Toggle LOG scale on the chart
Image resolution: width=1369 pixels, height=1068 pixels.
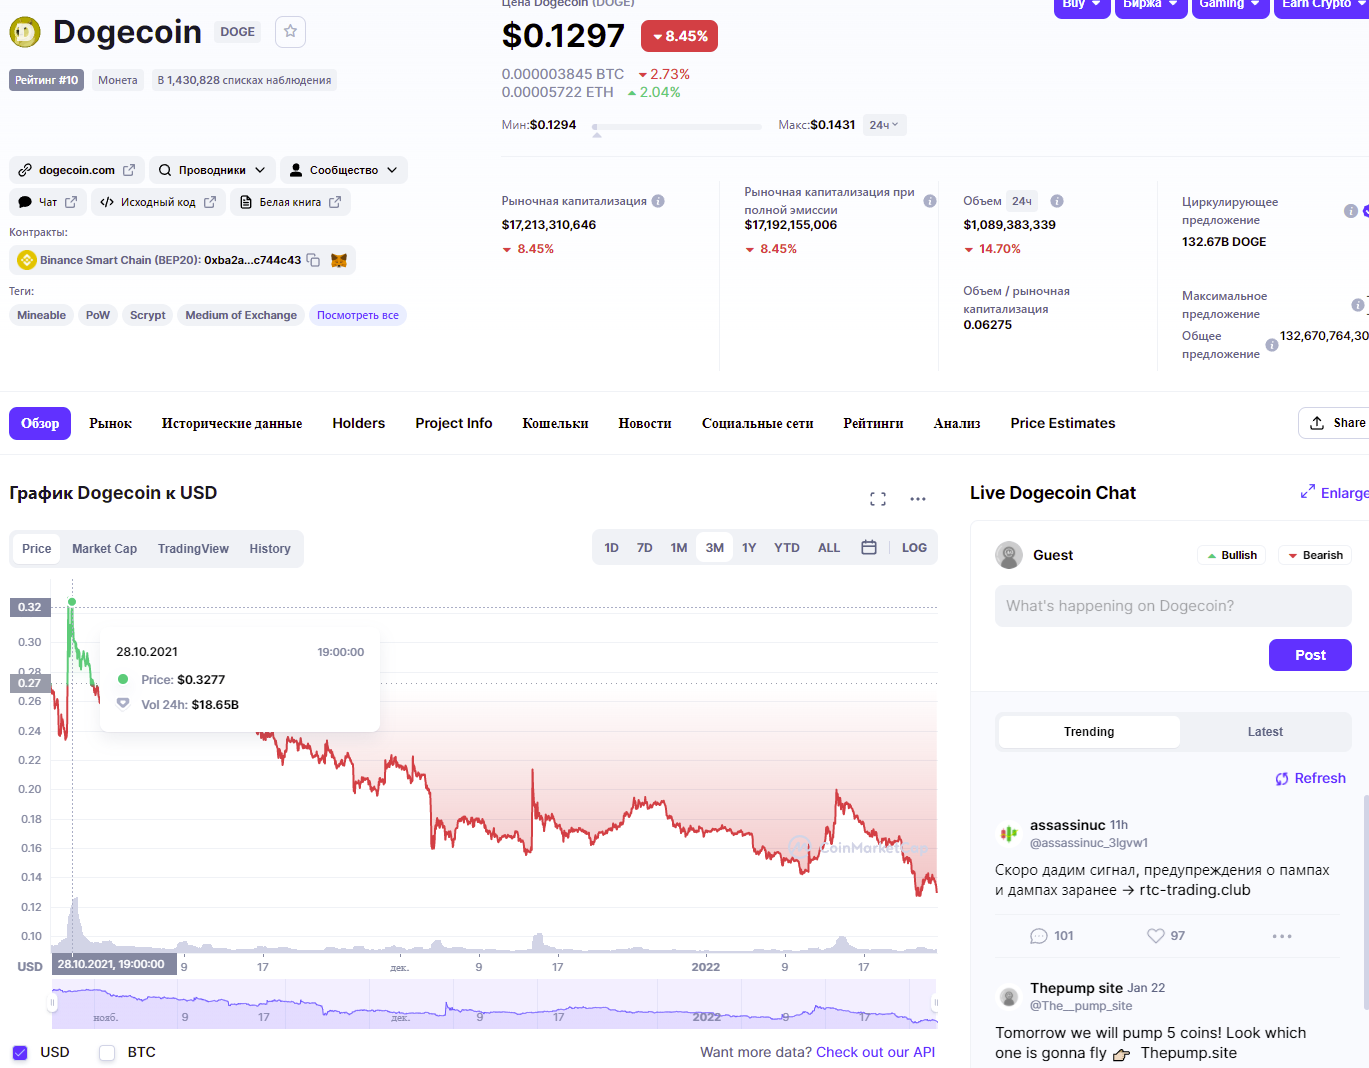914,548
